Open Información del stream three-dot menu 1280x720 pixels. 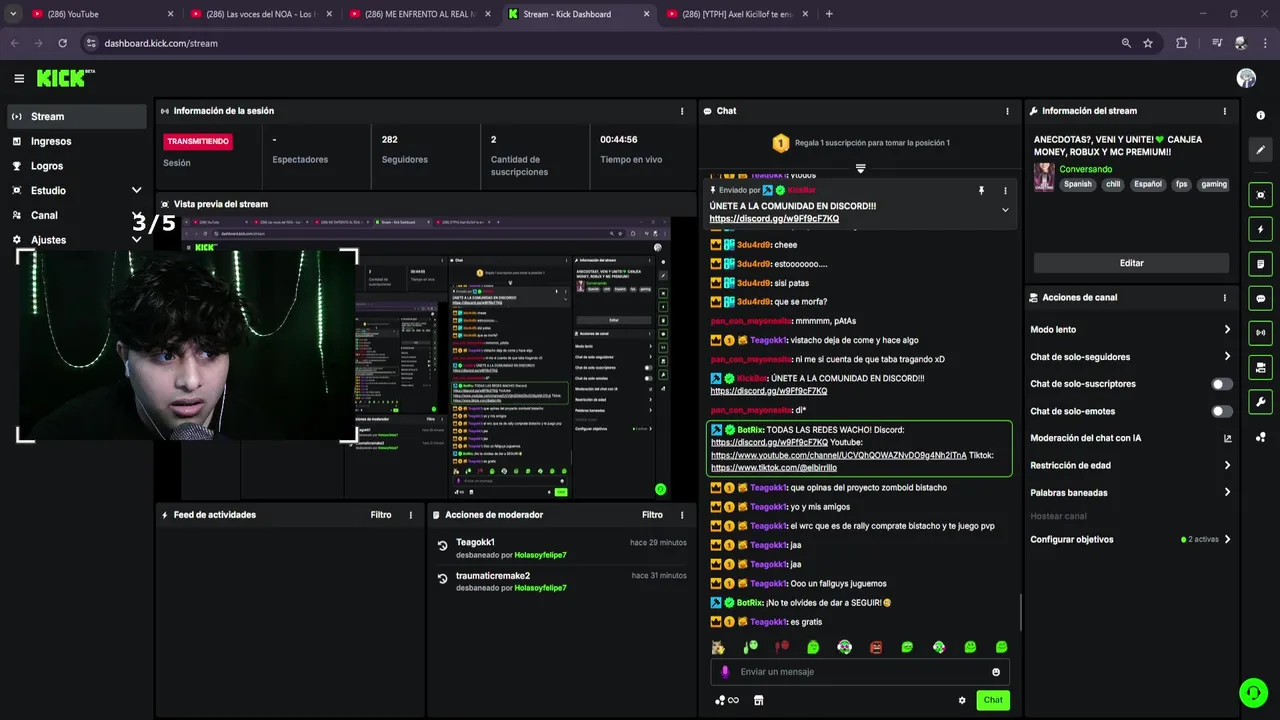click(x=1224, y=111)
